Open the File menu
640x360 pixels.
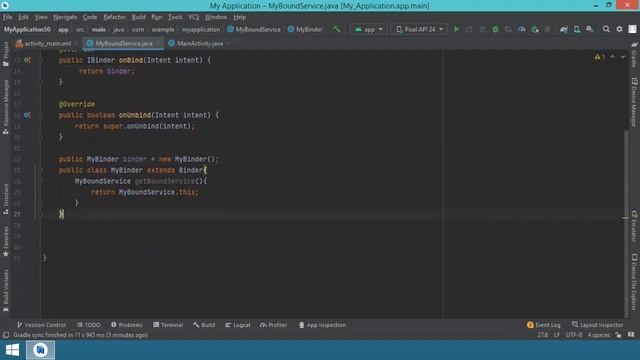click(7, 17)
